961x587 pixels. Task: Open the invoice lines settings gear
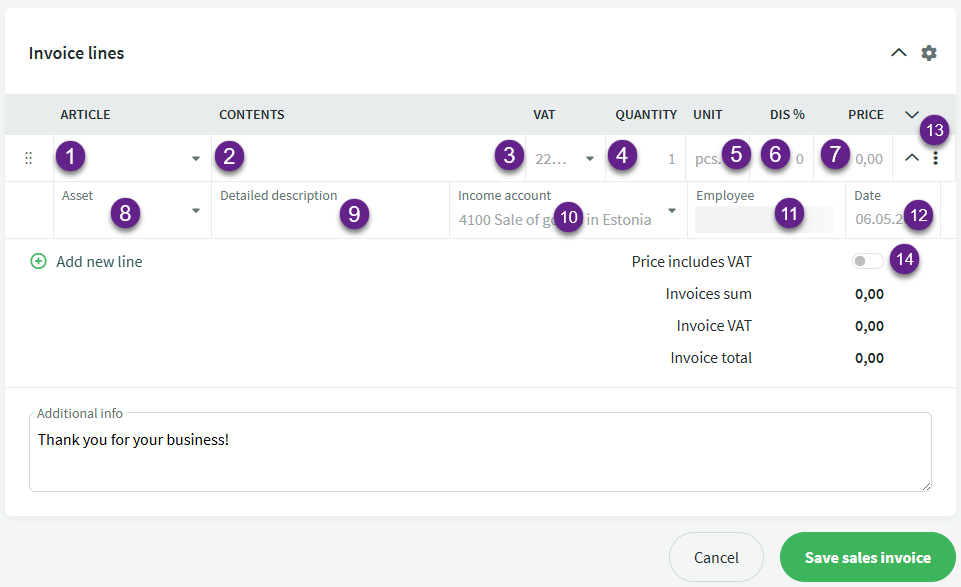[929, 53]
